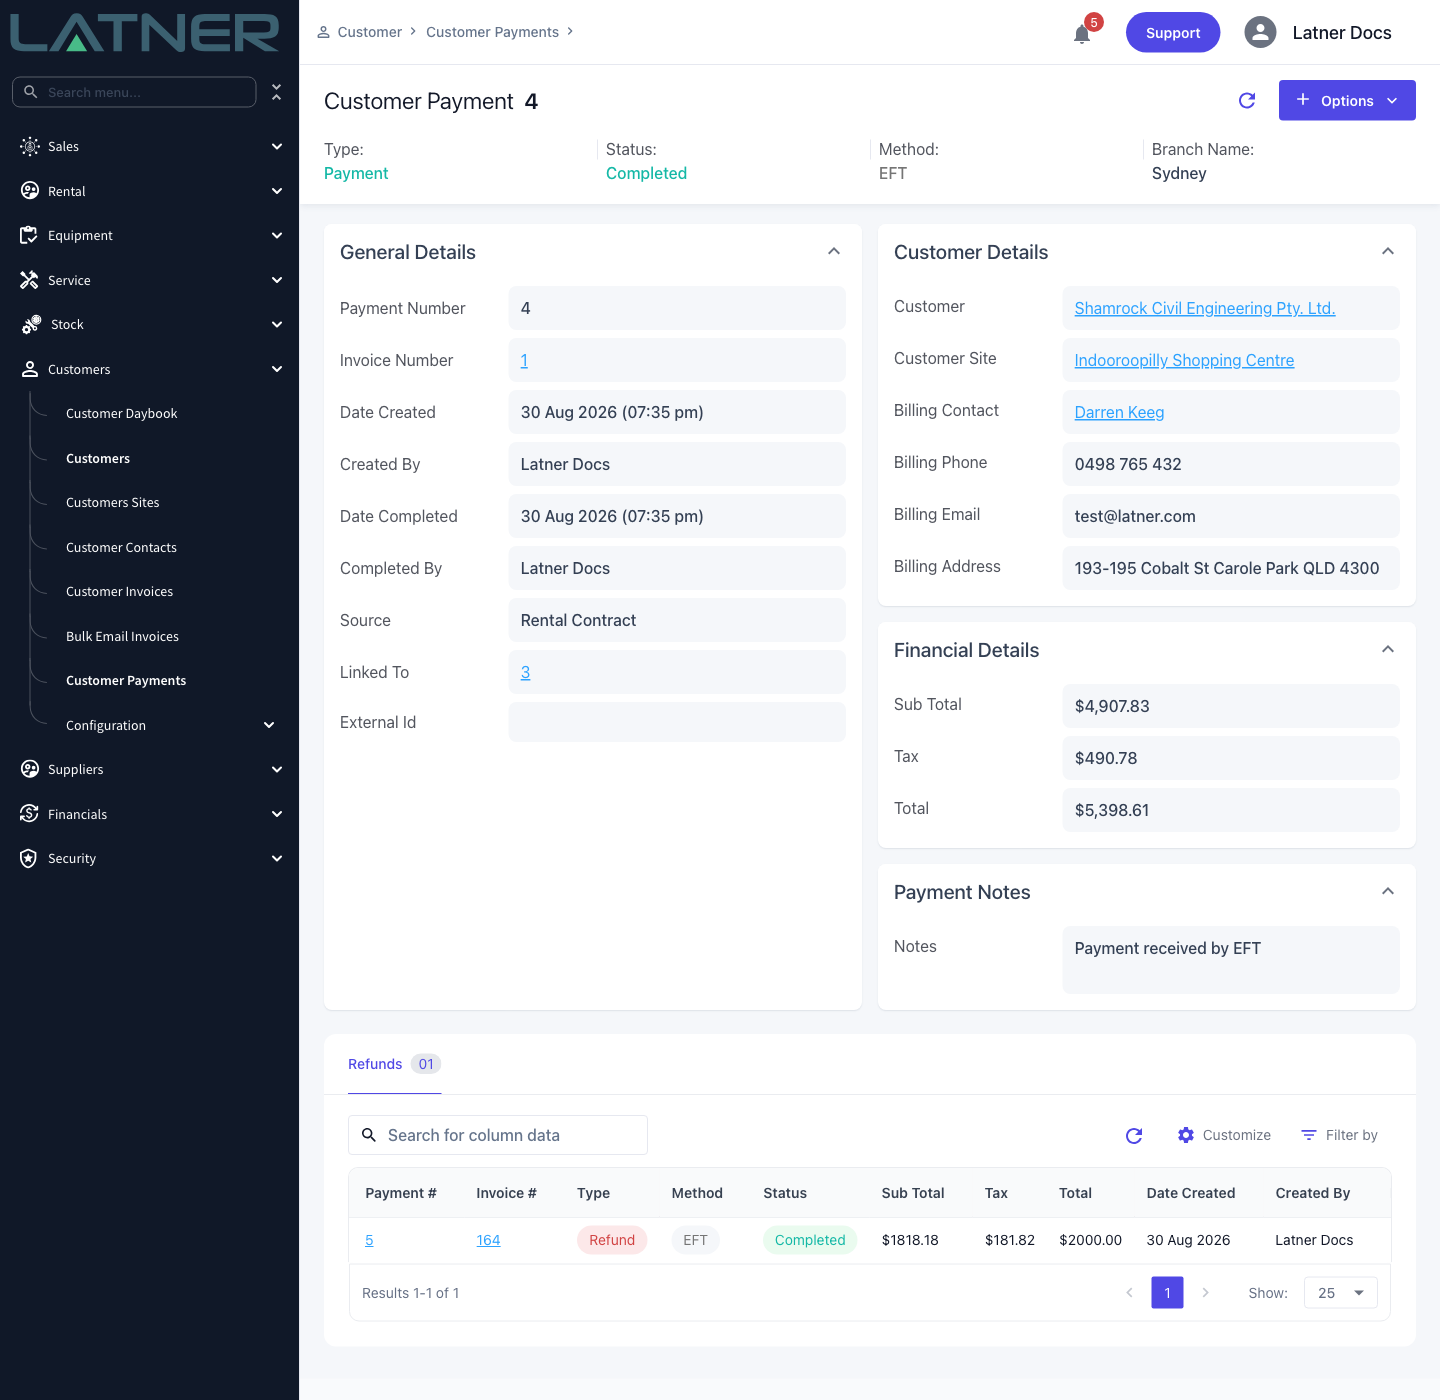Open Invoice Number 1 link
The height and width of the screenshot is (1400, 1440).
(524, 360)
